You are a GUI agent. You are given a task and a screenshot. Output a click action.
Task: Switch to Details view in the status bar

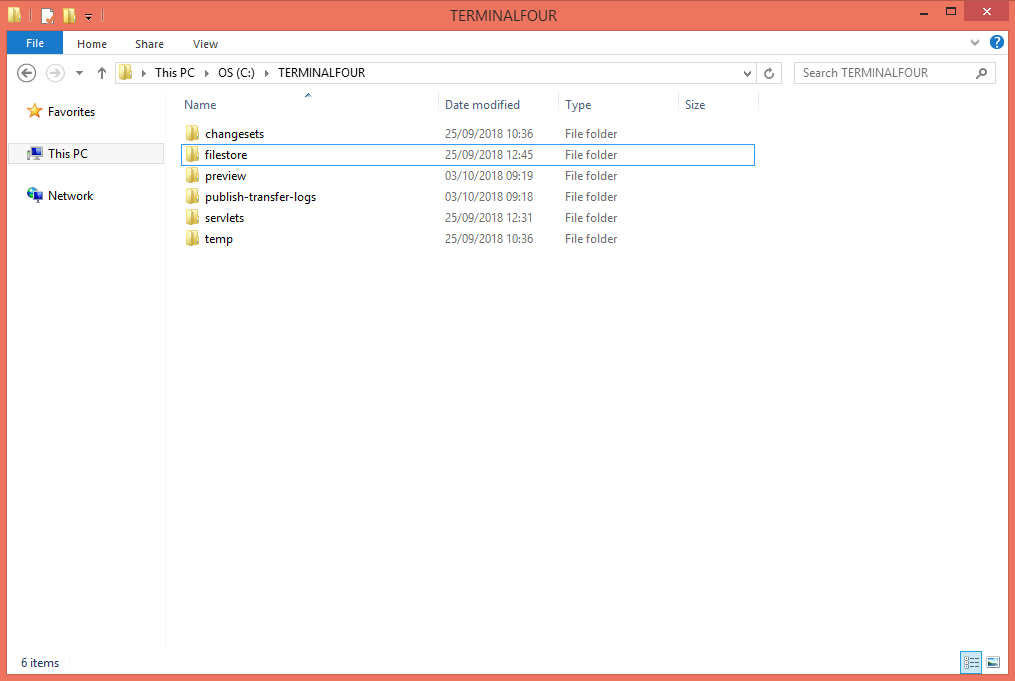click(970, 662)
